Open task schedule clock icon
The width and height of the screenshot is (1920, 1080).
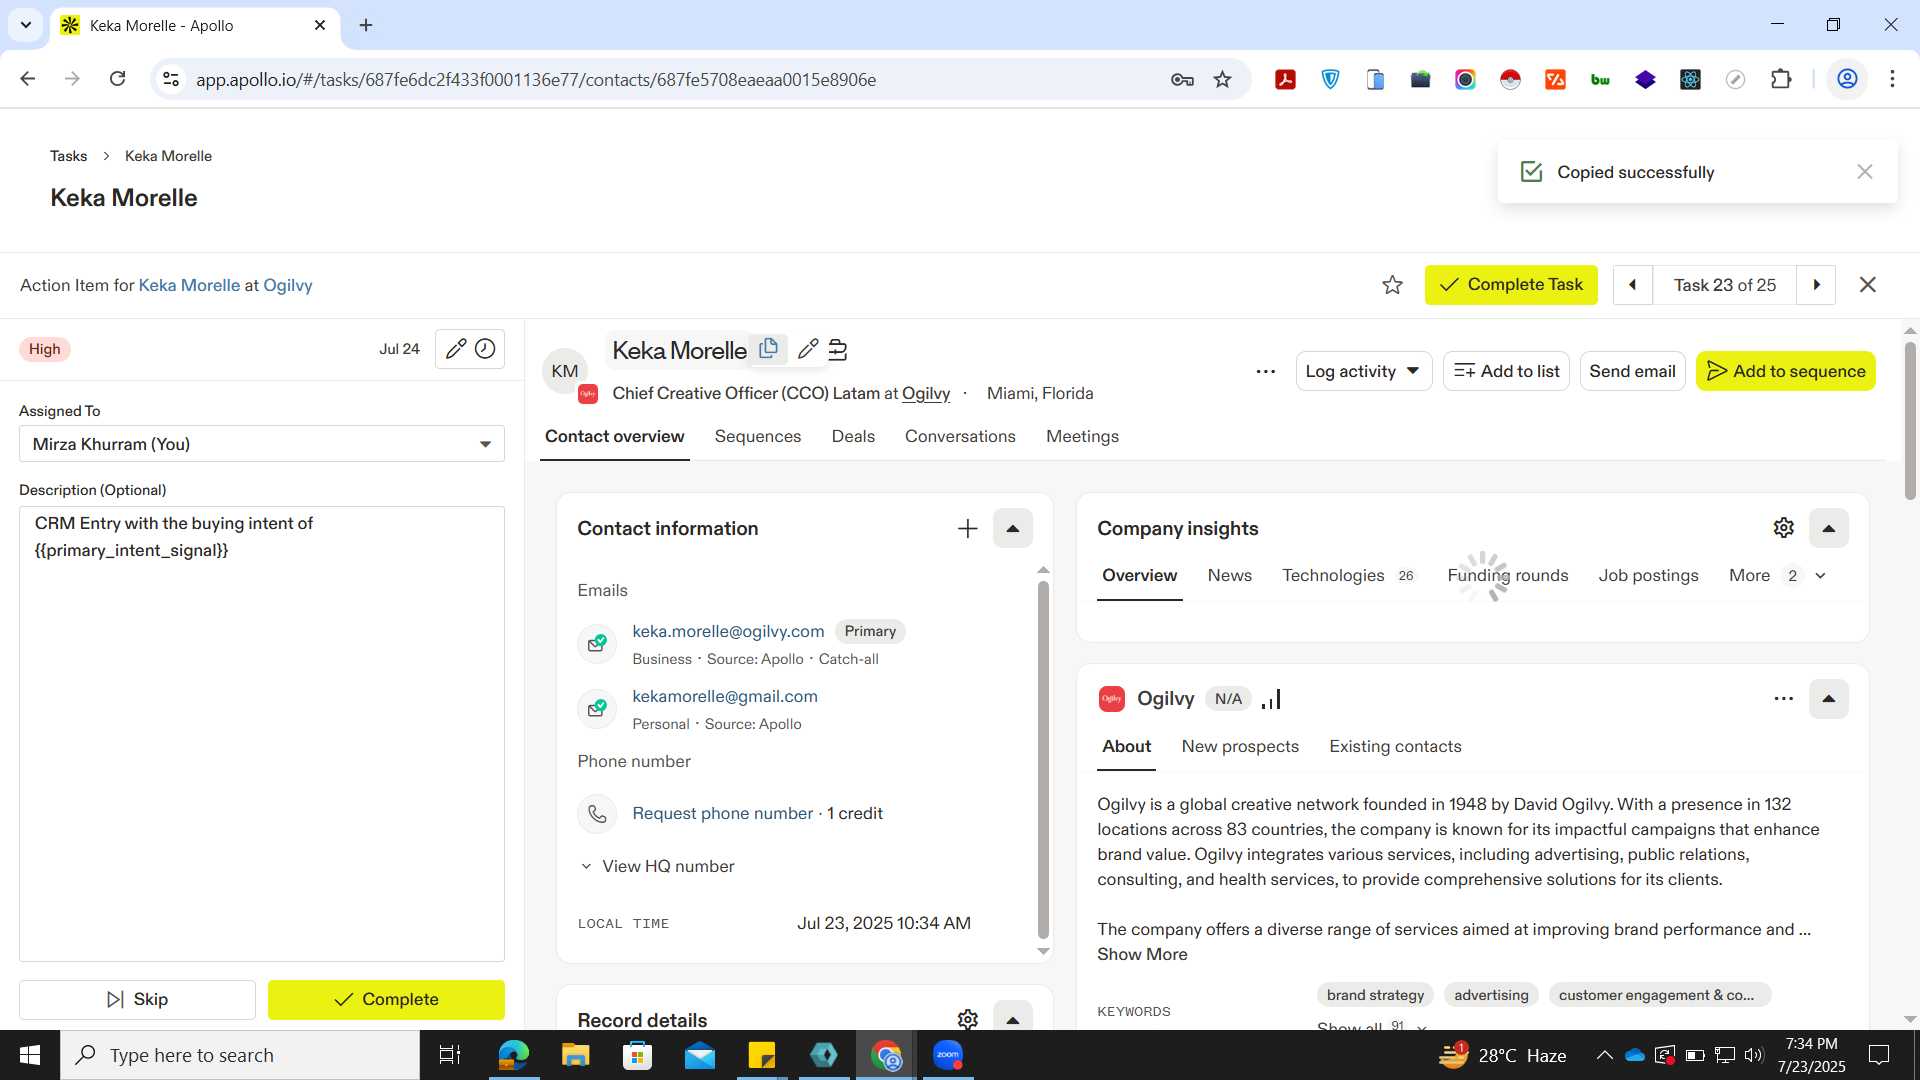[x=485, y=349]
